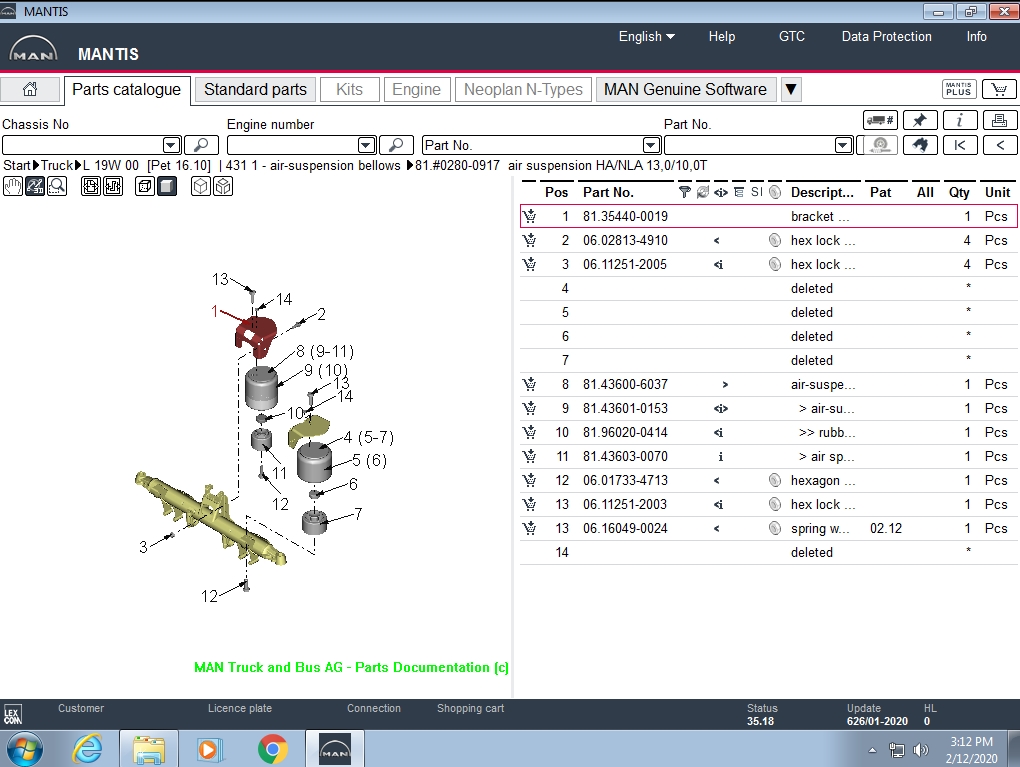This screenshot has height=767, width=1020.
Task: Click the pin icon button
Action: (x=920, y=120)
